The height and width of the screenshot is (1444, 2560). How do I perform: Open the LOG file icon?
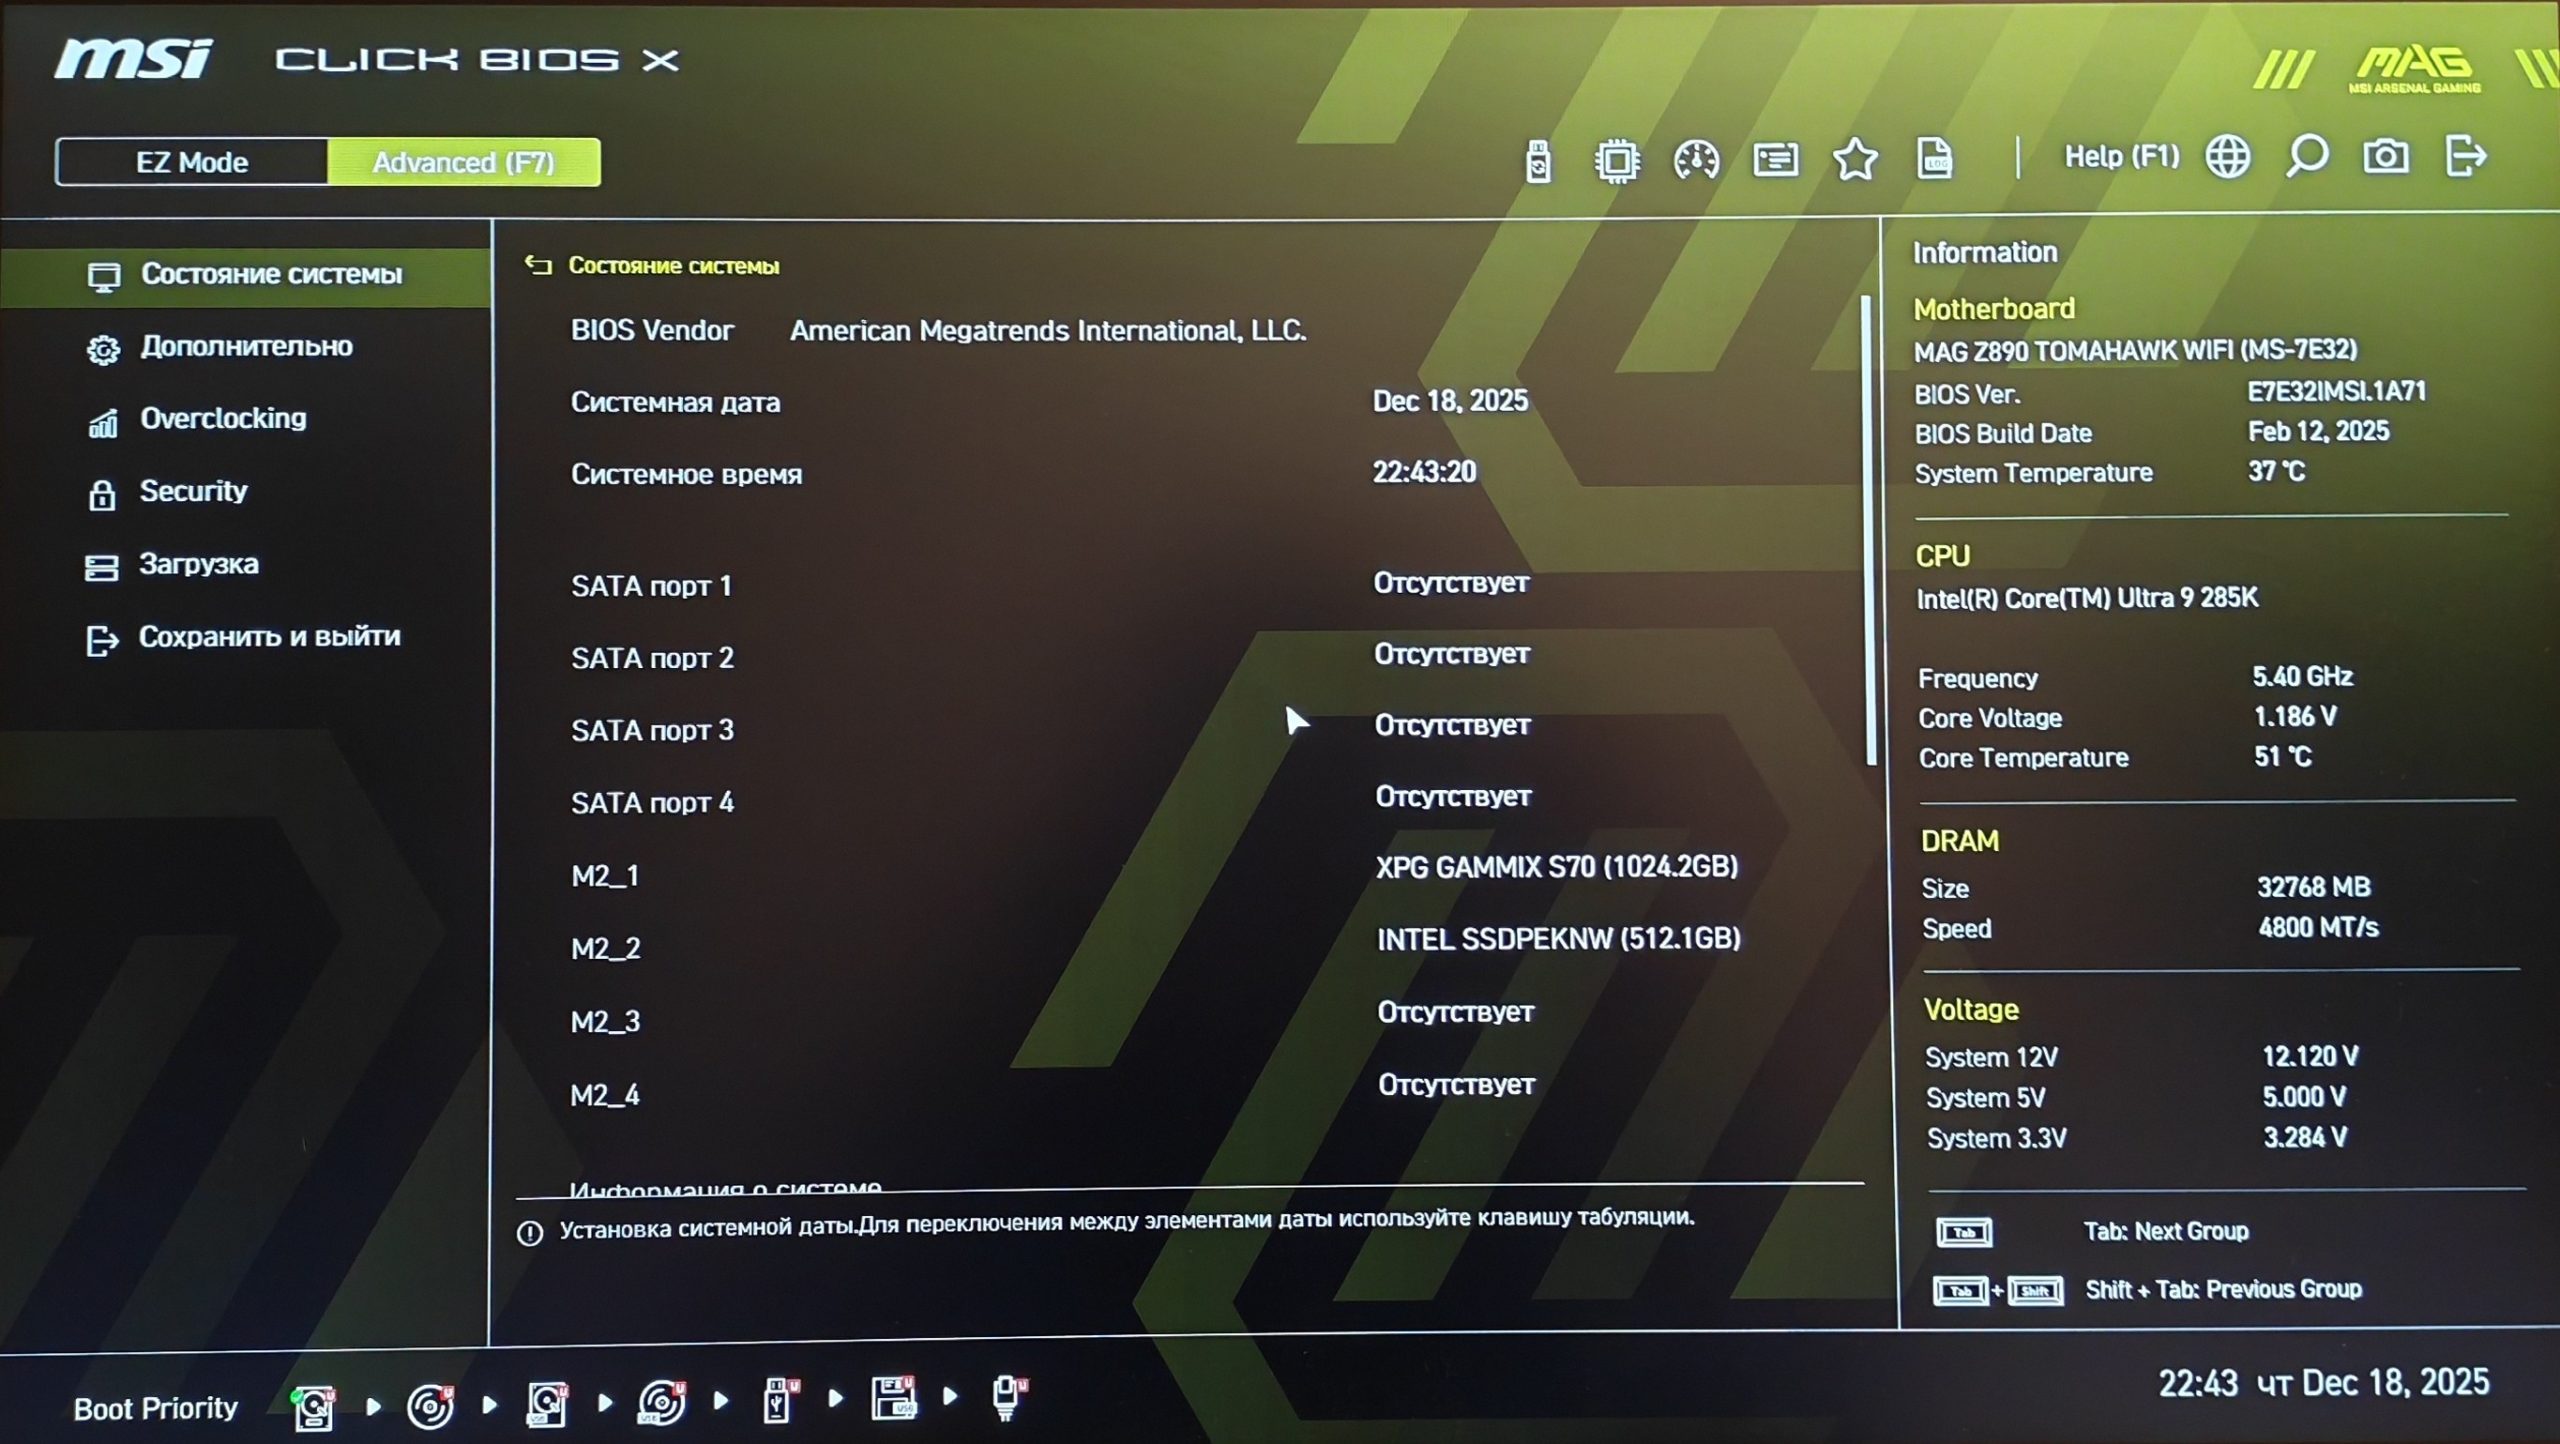[x=1934, y=159]
